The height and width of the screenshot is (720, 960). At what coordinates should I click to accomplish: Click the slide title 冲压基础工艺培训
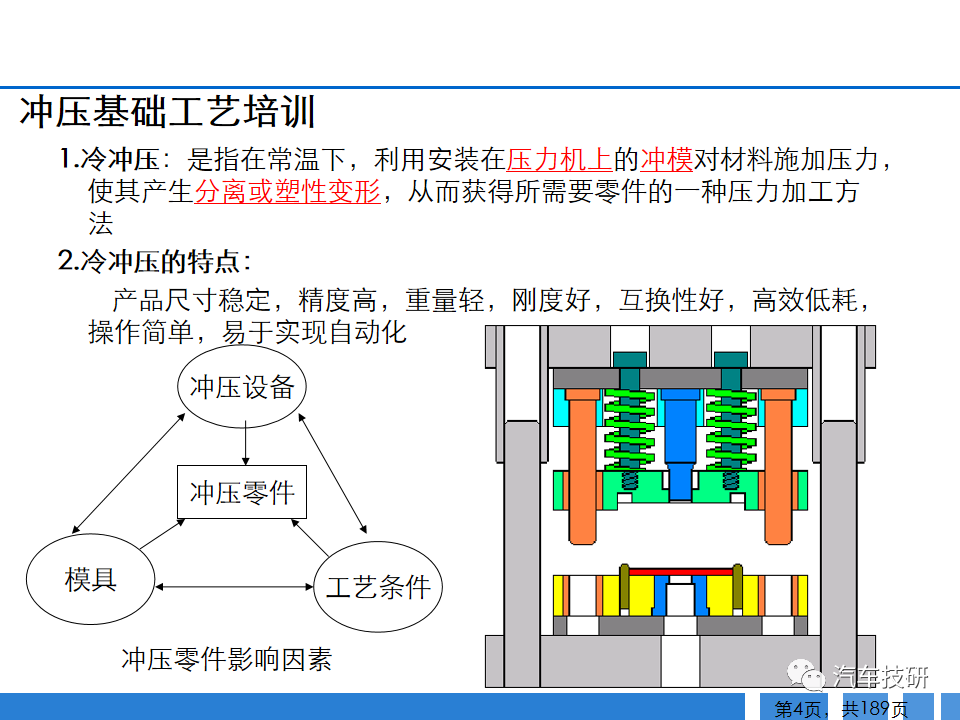pos(167,111)
